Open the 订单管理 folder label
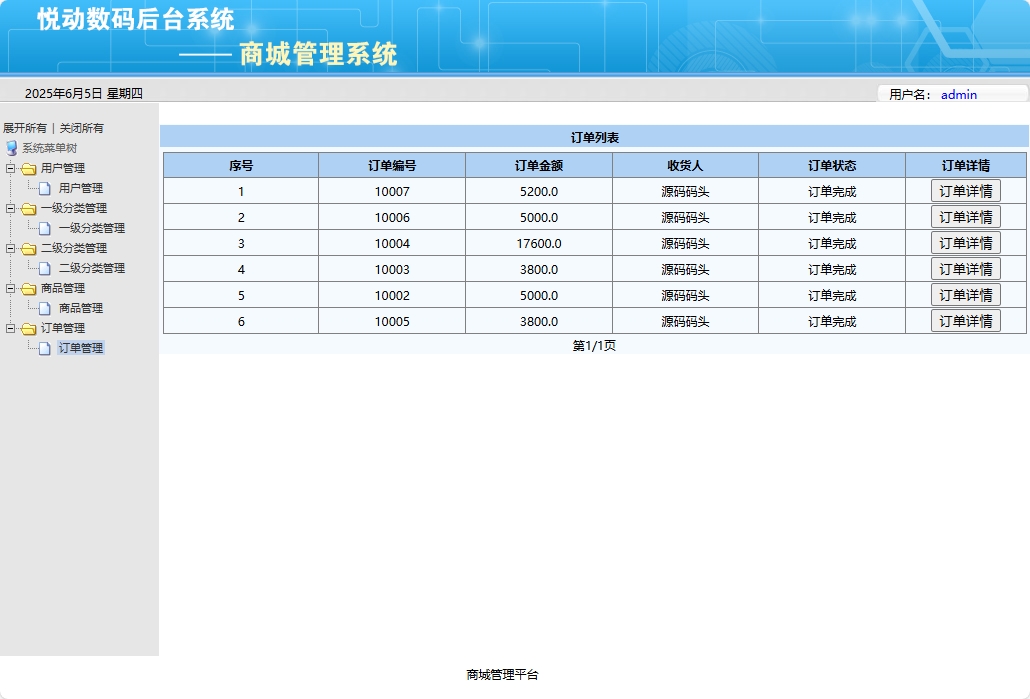Image resolution: width=1030 pixels, height=699 pixels. [63, 328]
